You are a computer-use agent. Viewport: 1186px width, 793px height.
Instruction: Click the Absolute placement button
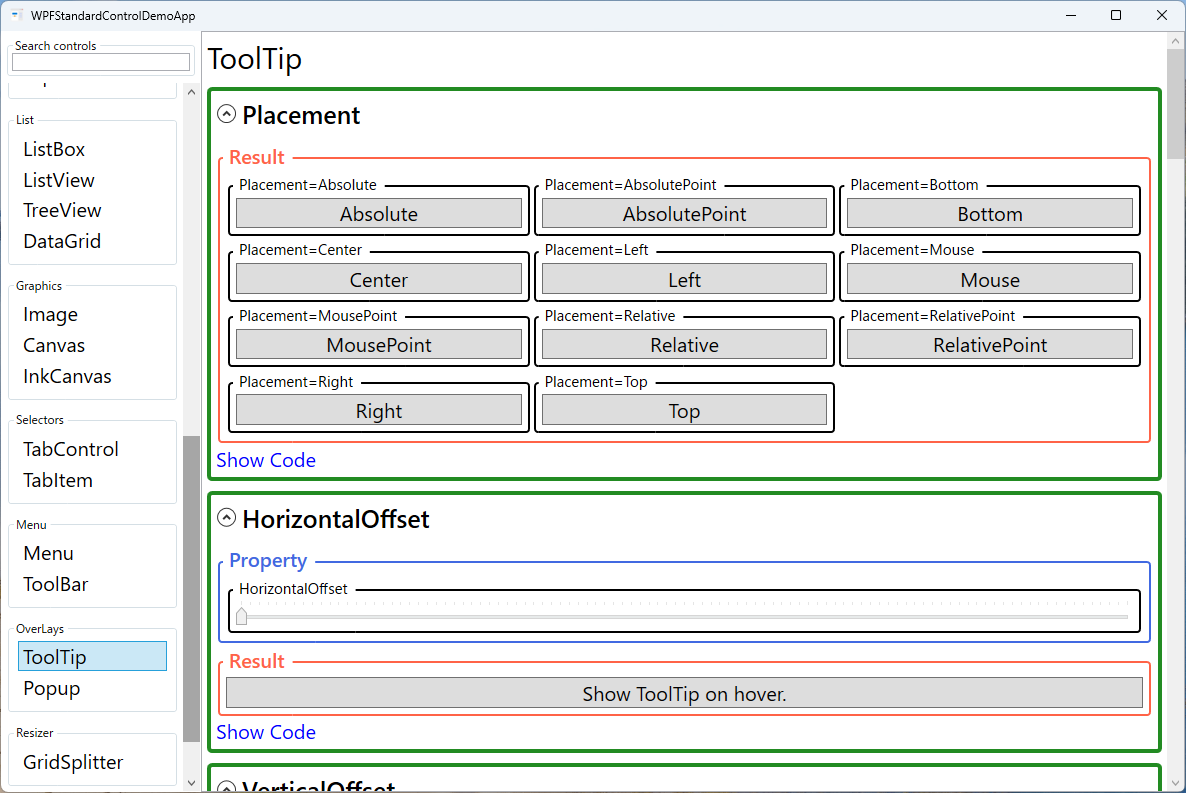379,213
